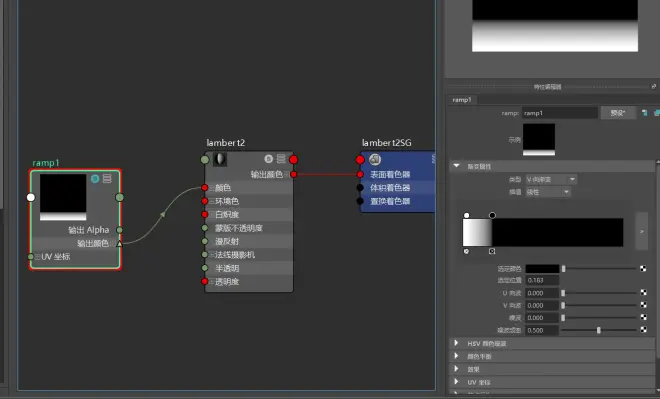660x399 pixels.
Task: Open the 类型 V ramp type dropdown
Action: pos(551,180)
